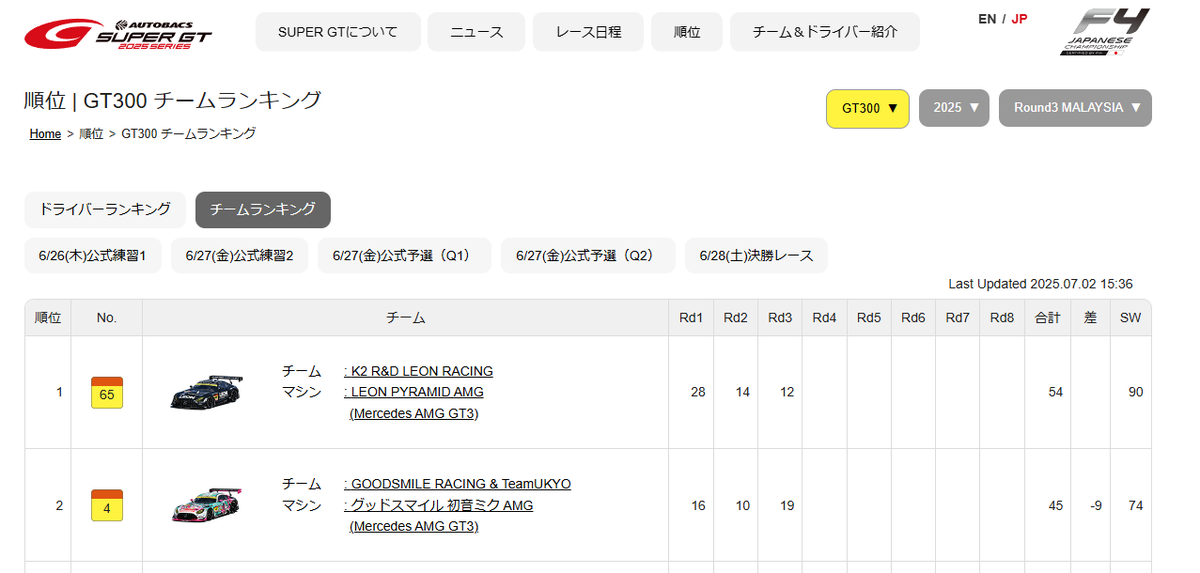Open the GT300 class dropdown
The width and height of the screenshot is (1200, 573).
867,108
